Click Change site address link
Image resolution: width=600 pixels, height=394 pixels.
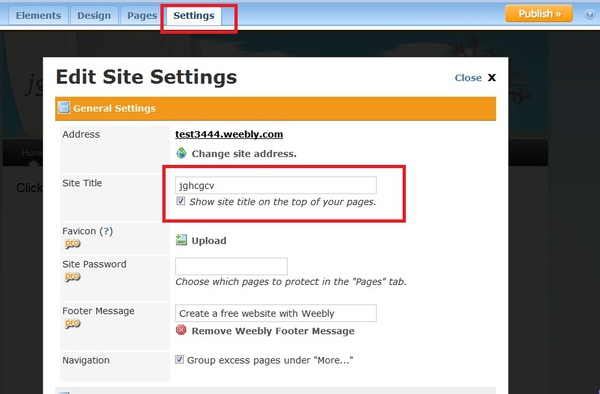[244, 154]
